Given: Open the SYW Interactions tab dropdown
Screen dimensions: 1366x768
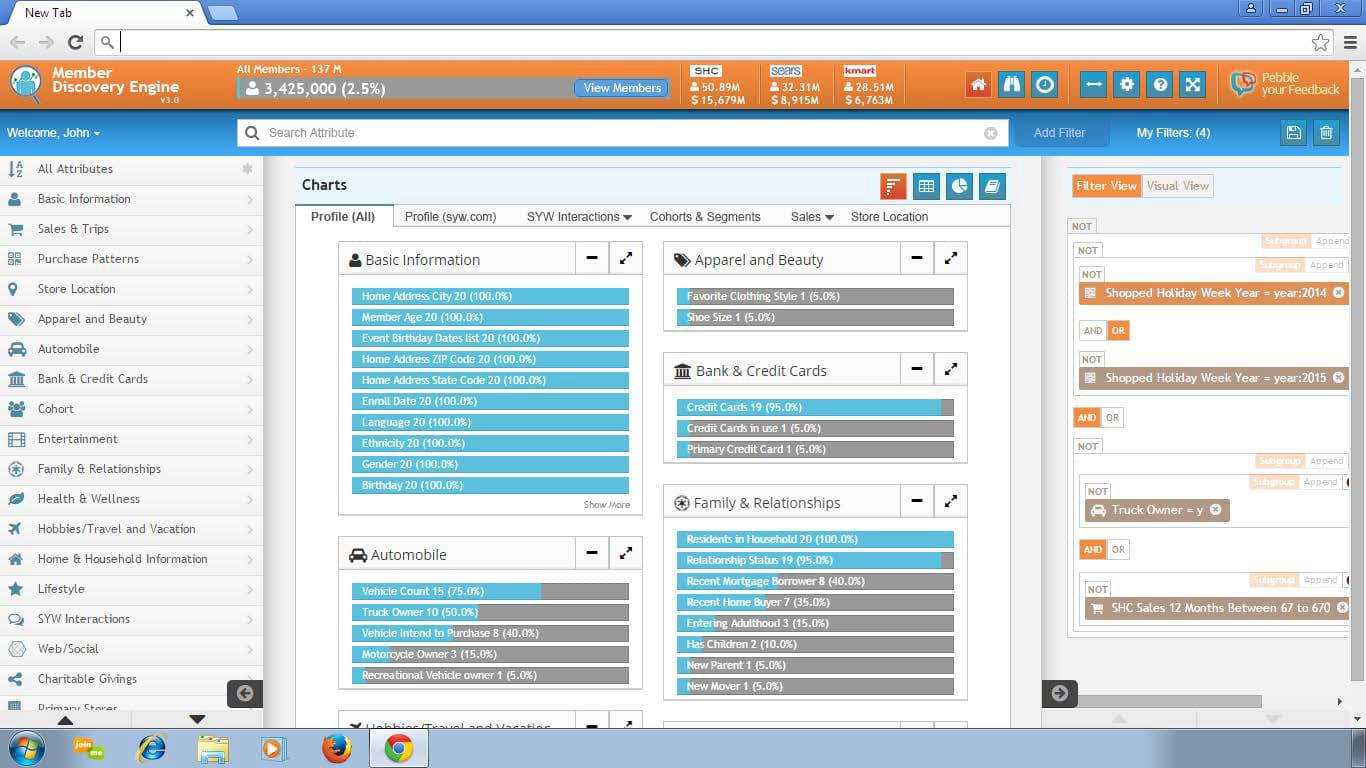Looking at the screenshot, I should coord(579,217).
